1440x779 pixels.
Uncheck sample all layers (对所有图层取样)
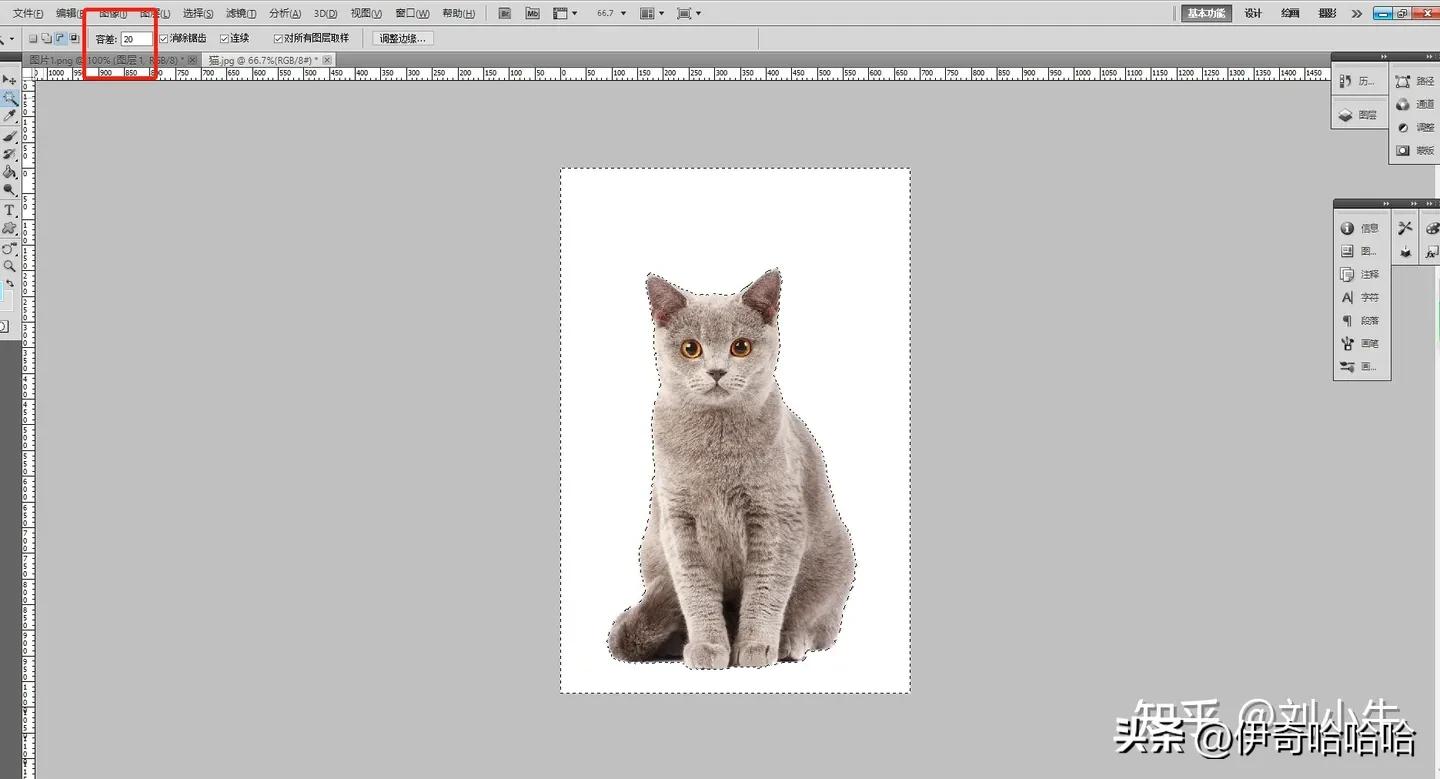coord(277,38)
